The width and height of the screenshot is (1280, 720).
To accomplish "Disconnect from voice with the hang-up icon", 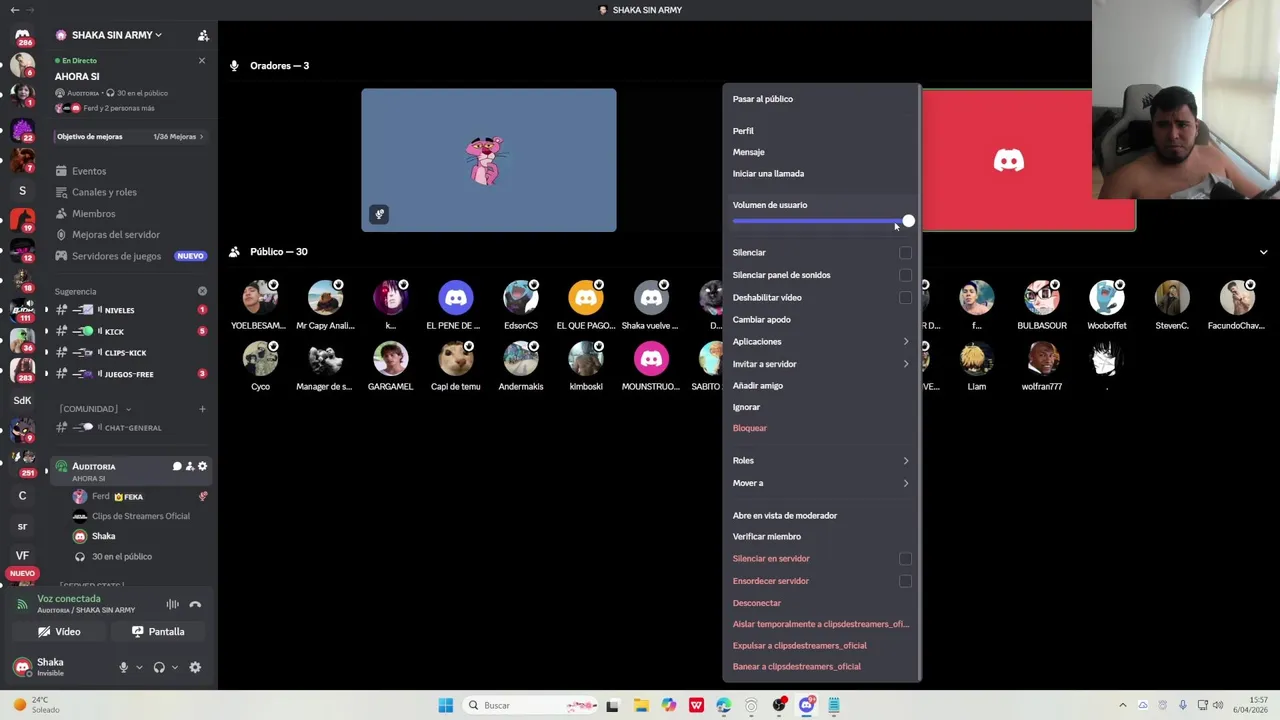I will coord(195,604).
